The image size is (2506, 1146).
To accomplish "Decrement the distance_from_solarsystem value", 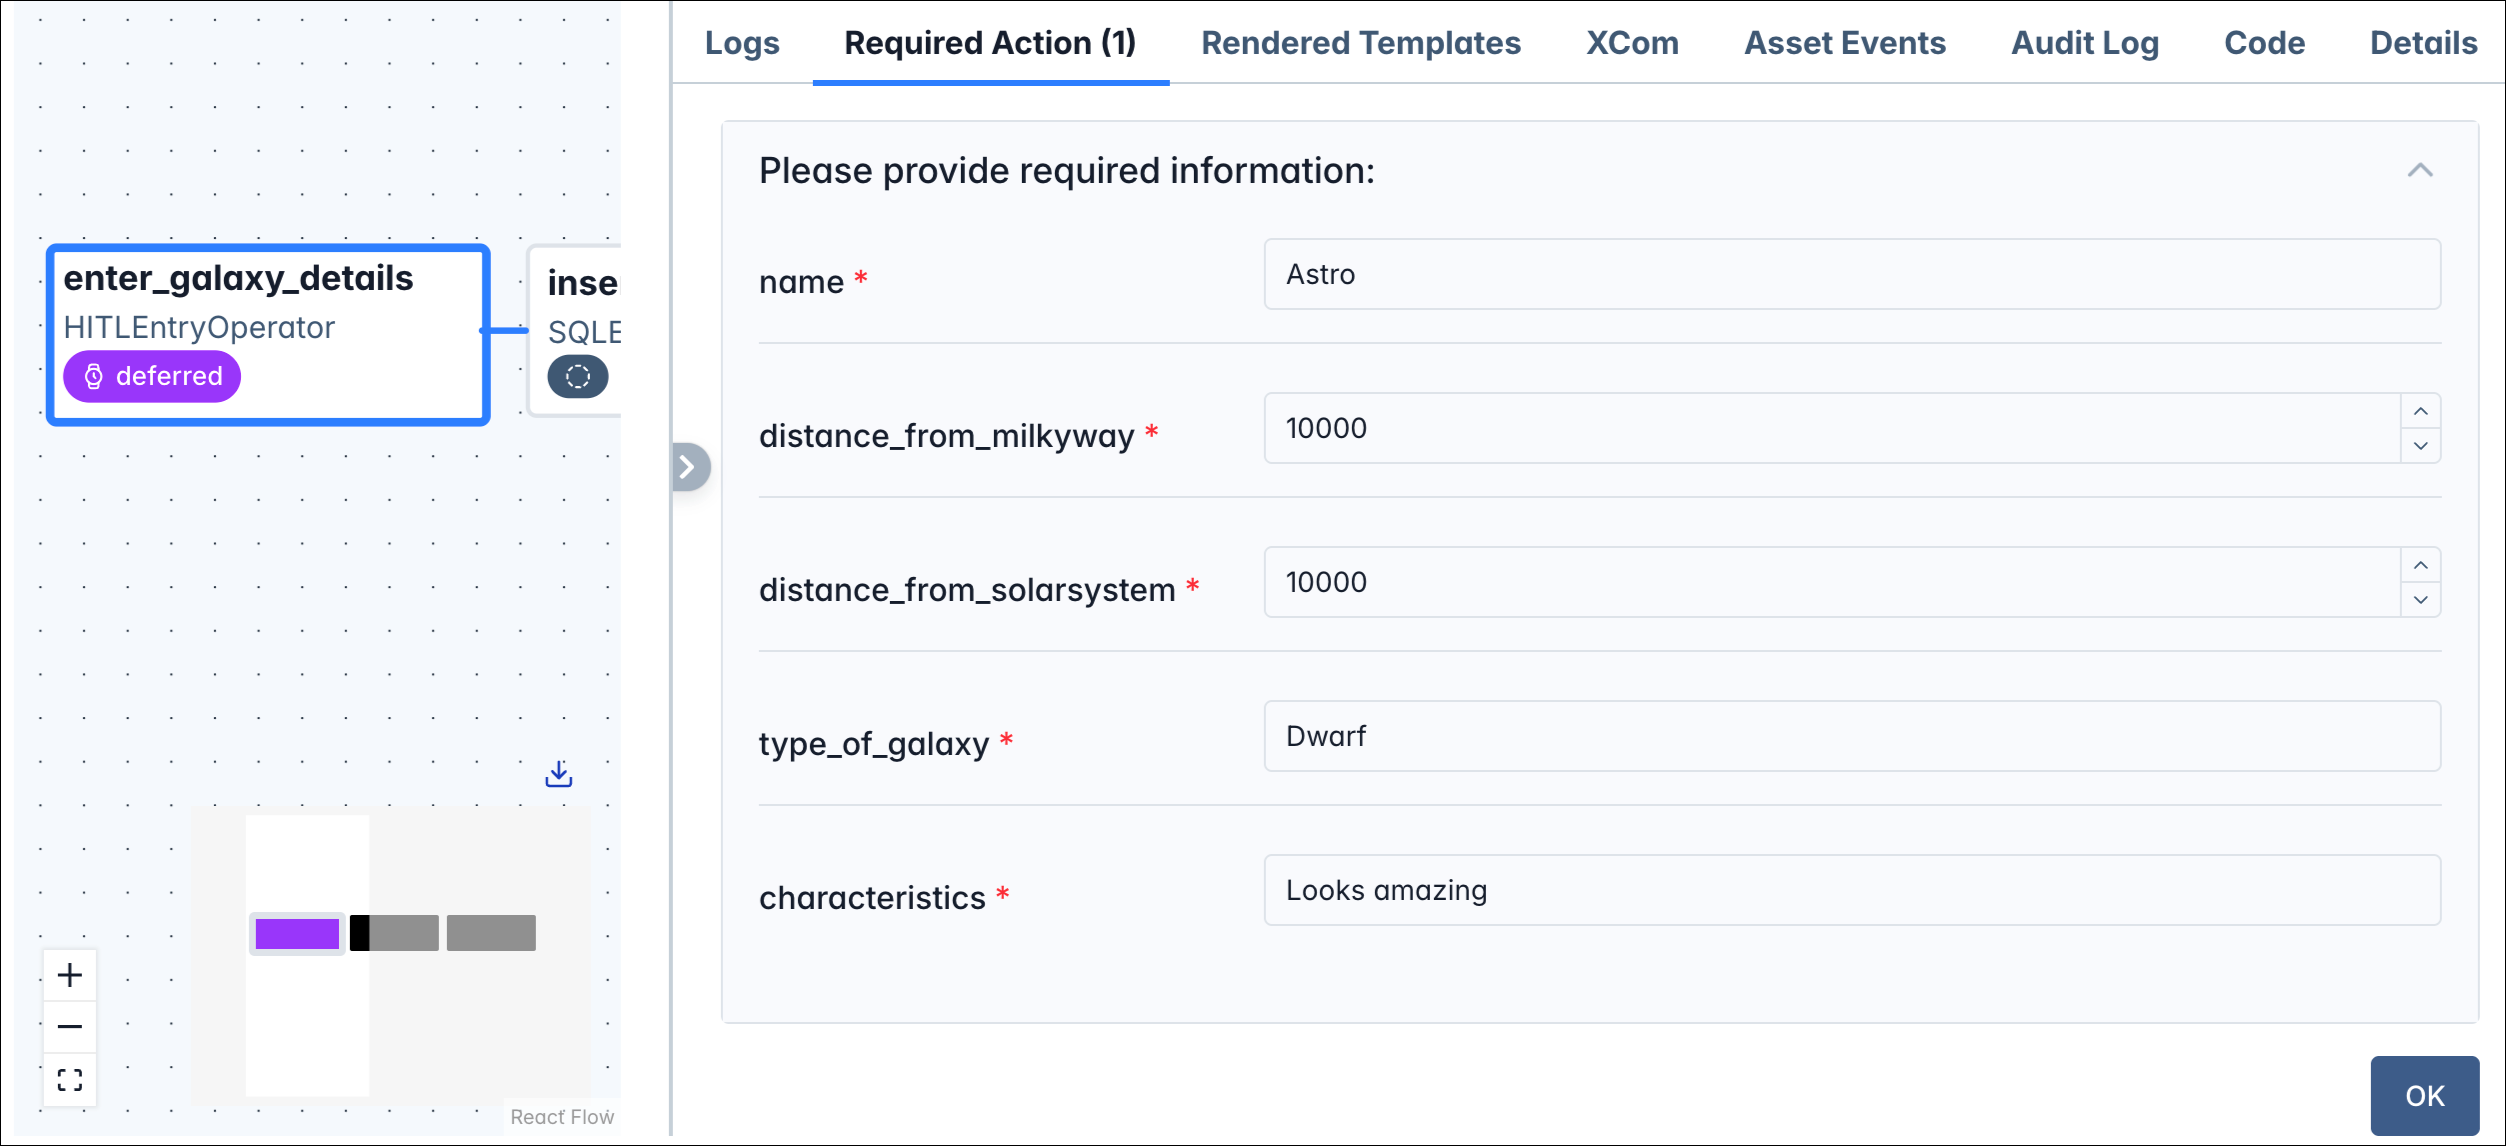I will point(2420,600).
